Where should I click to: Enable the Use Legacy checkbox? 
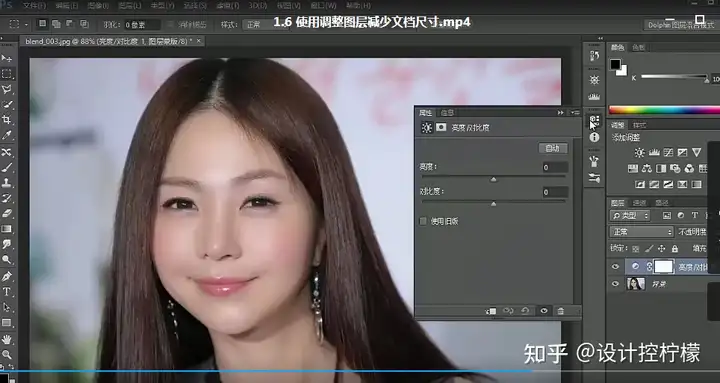click(423, 221)
